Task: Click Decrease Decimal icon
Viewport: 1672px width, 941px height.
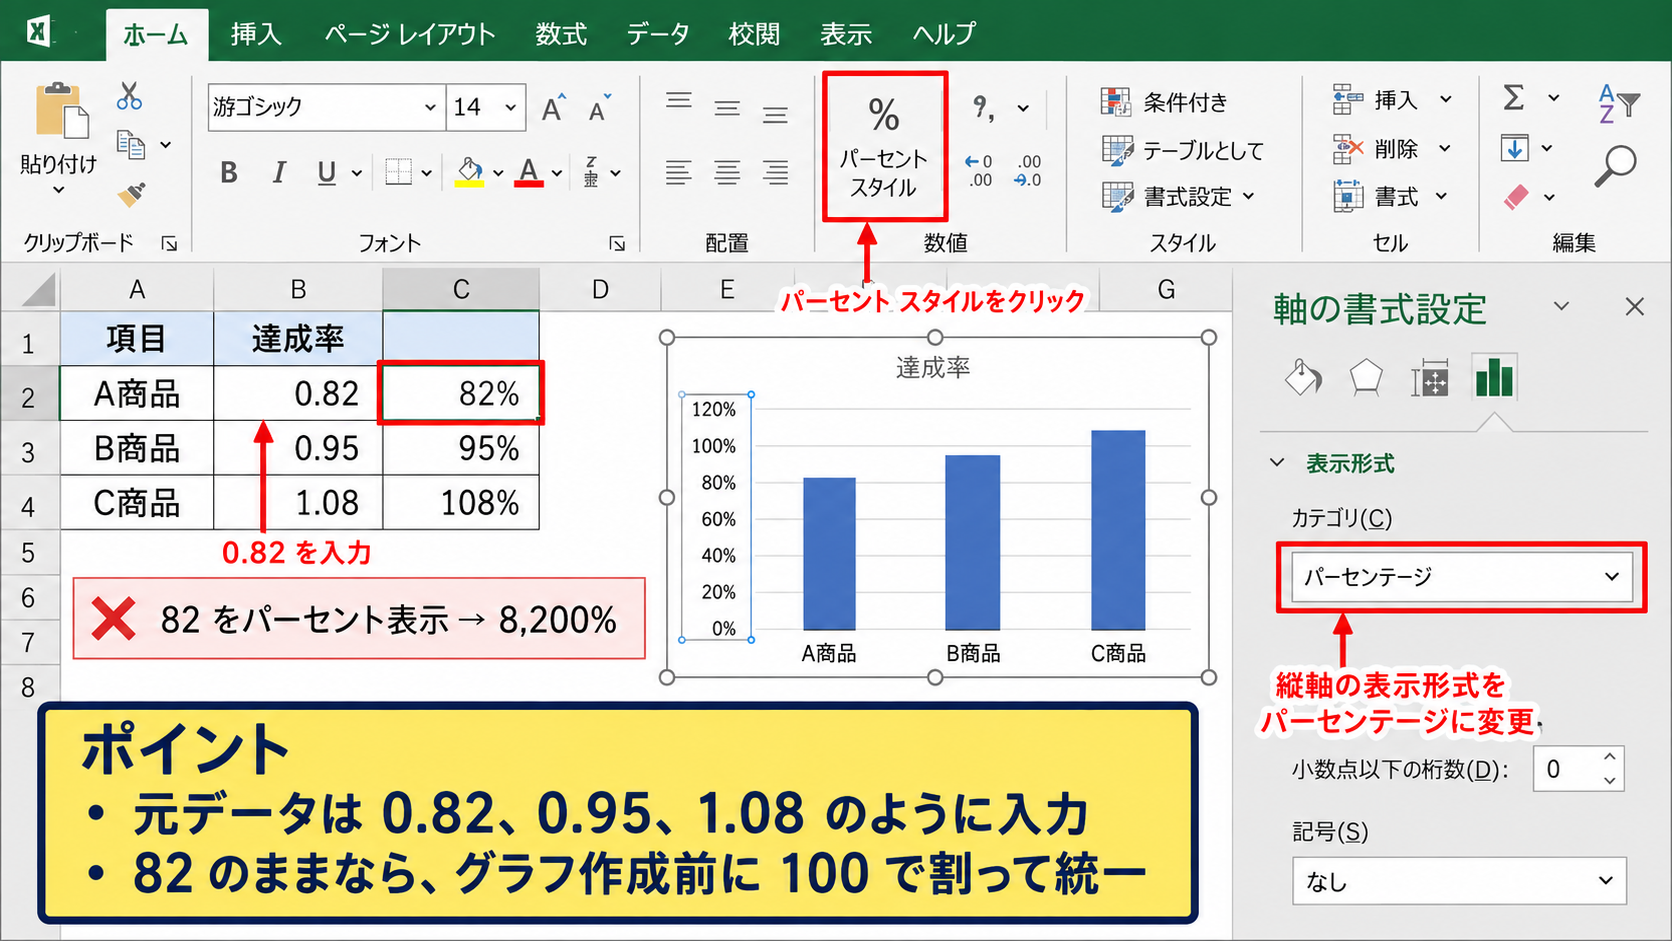Action: (1027, 171)
